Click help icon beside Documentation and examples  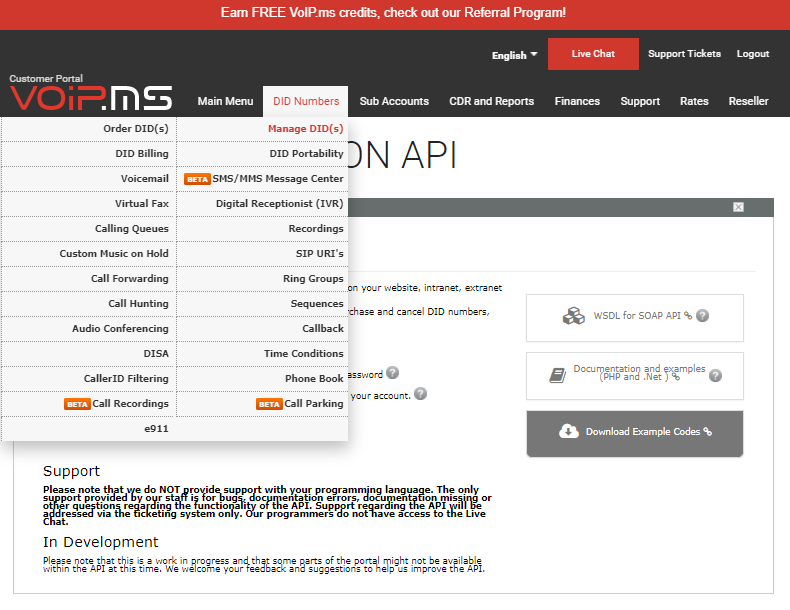(x=715, y=376)
